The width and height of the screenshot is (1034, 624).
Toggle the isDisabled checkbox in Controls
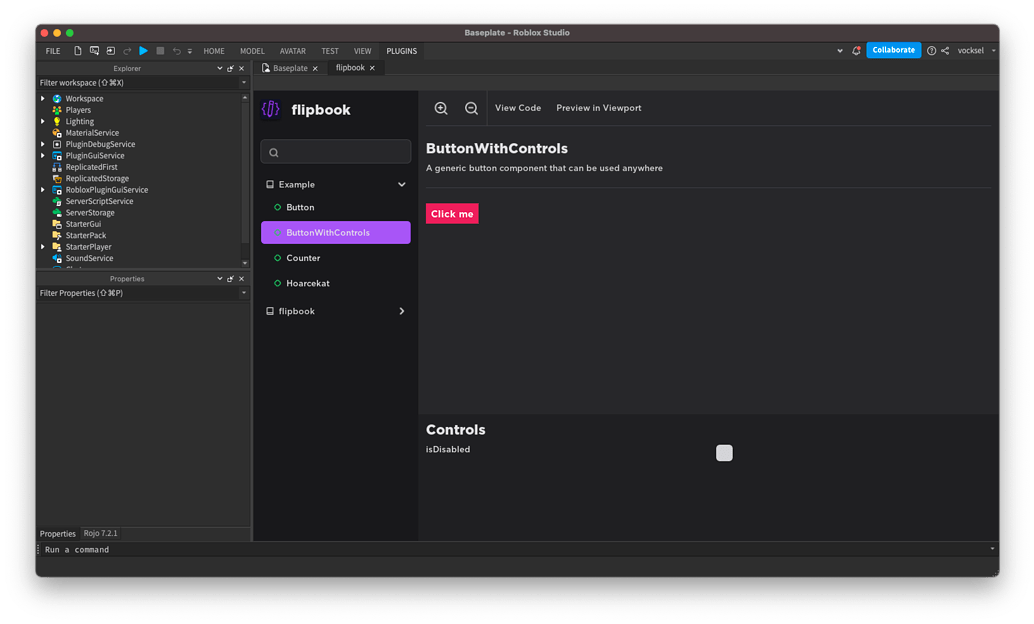pos(723,452)
